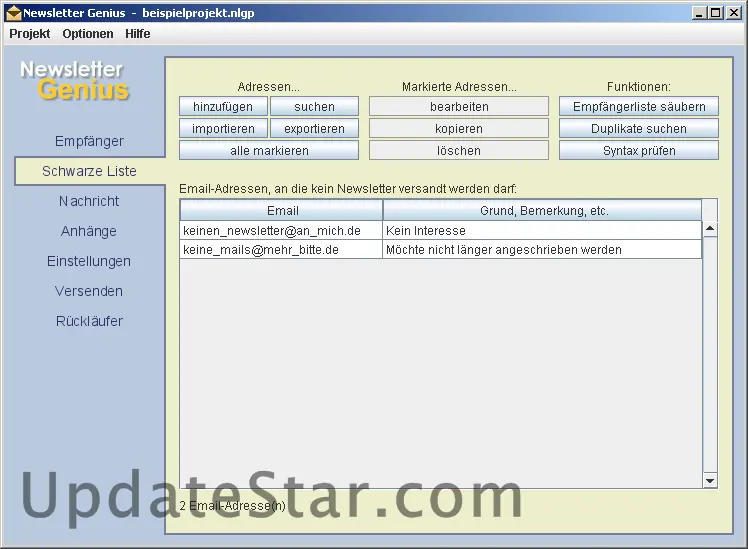The height and width of the screenshot is (549, 748).
Task: Close the Newsletter Genius window
Action: point(733,13)
